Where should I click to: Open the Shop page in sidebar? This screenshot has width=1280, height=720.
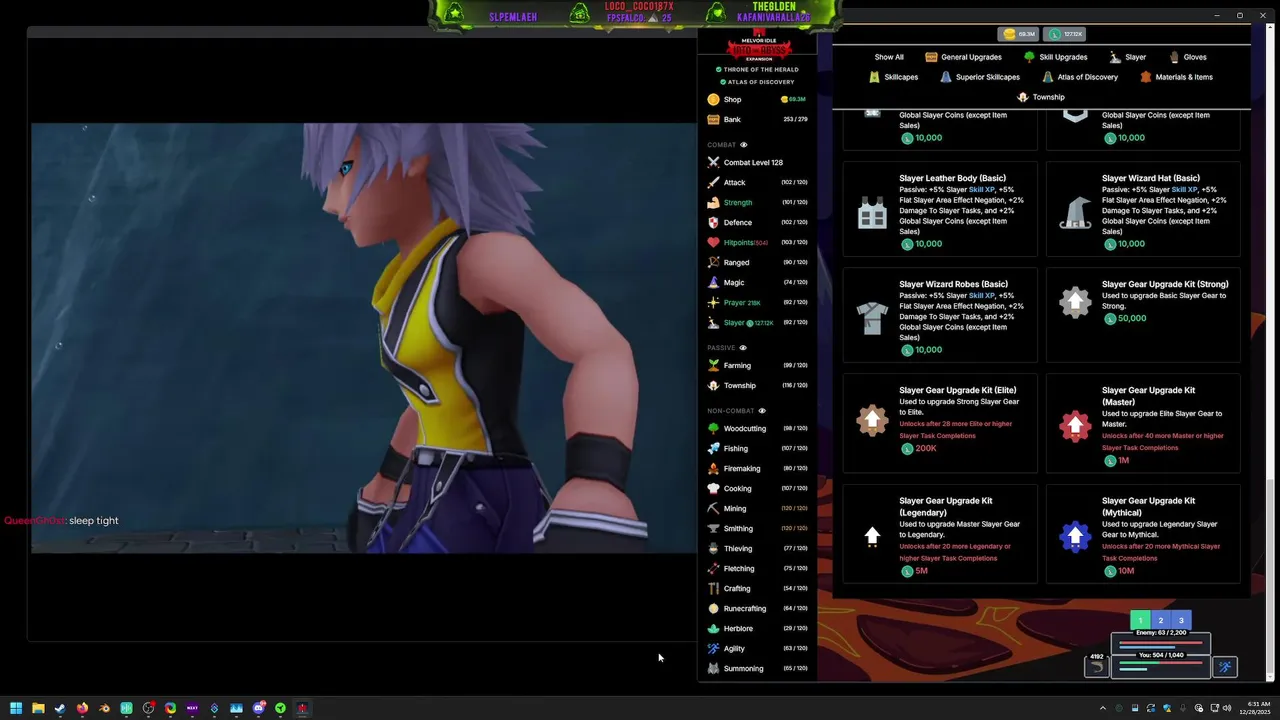point(758,99)
